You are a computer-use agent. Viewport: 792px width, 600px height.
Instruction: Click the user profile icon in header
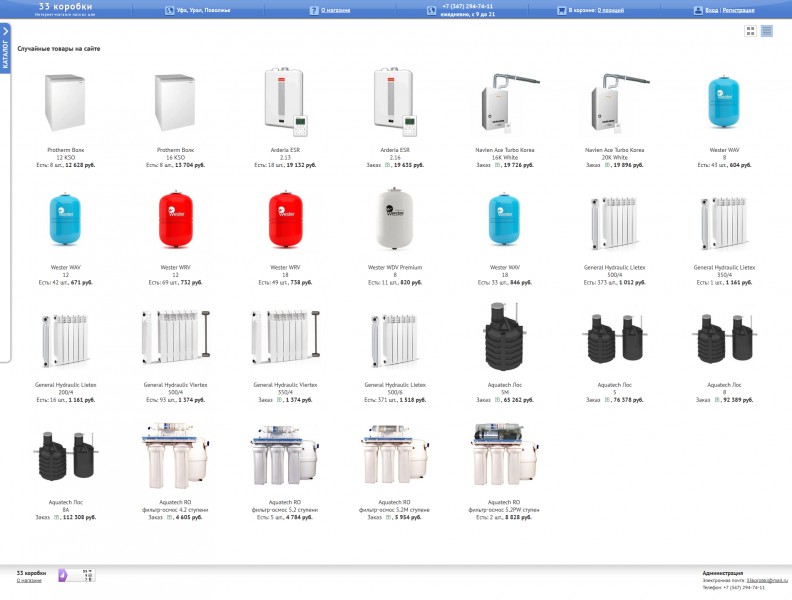[698, 10]
